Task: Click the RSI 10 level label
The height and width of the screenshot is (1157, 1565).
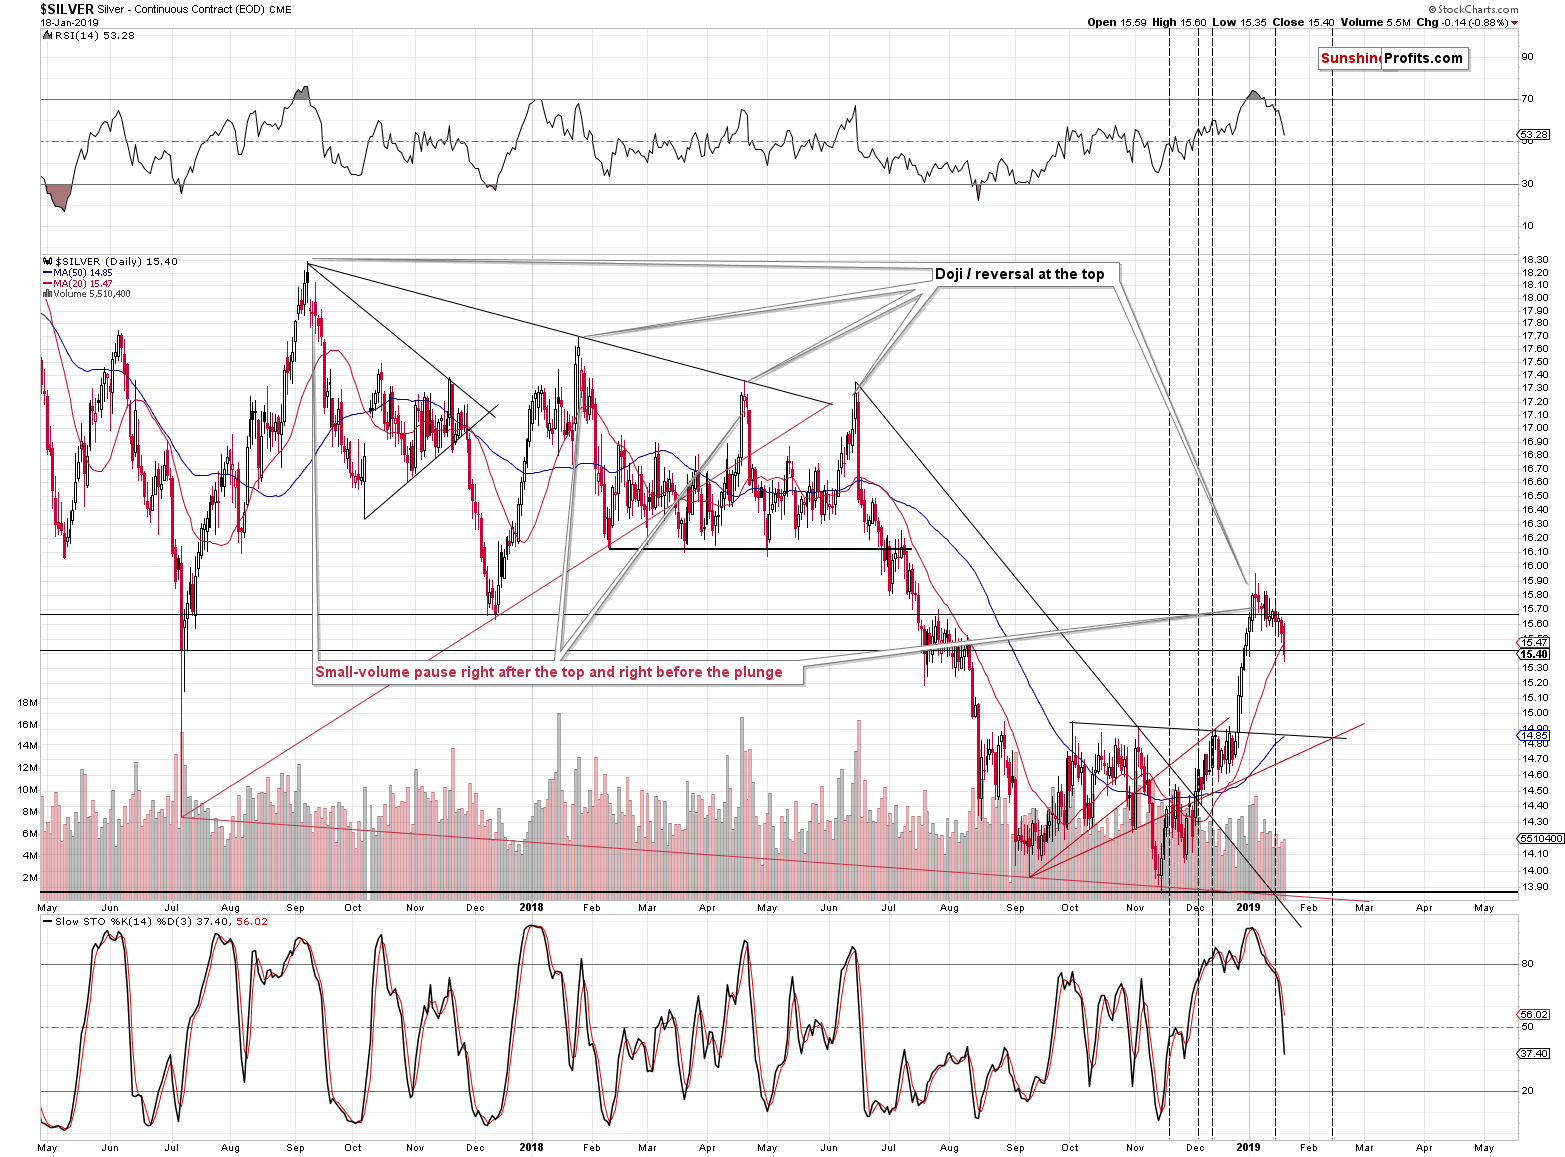Action: click(x=1527, y=225)
